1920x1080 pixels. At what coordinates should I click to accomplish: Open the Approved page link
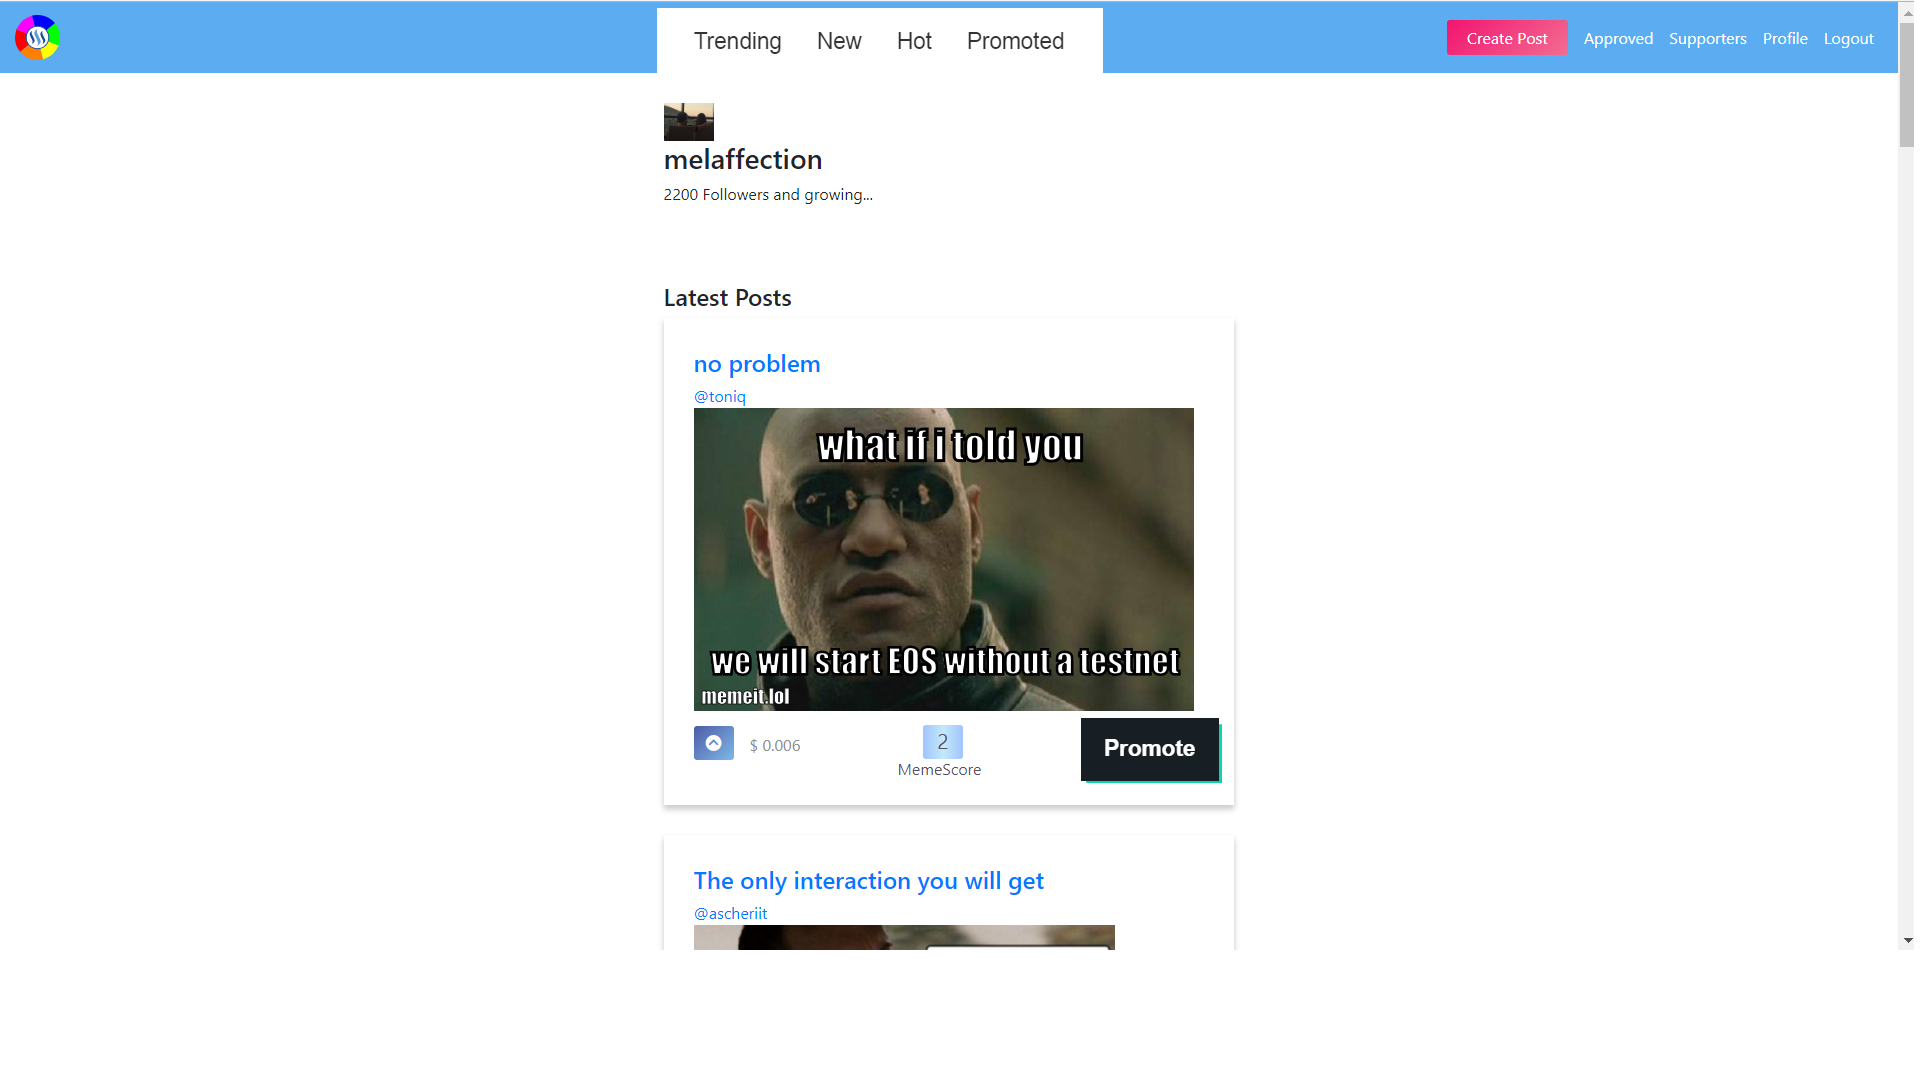[1617, 39]
